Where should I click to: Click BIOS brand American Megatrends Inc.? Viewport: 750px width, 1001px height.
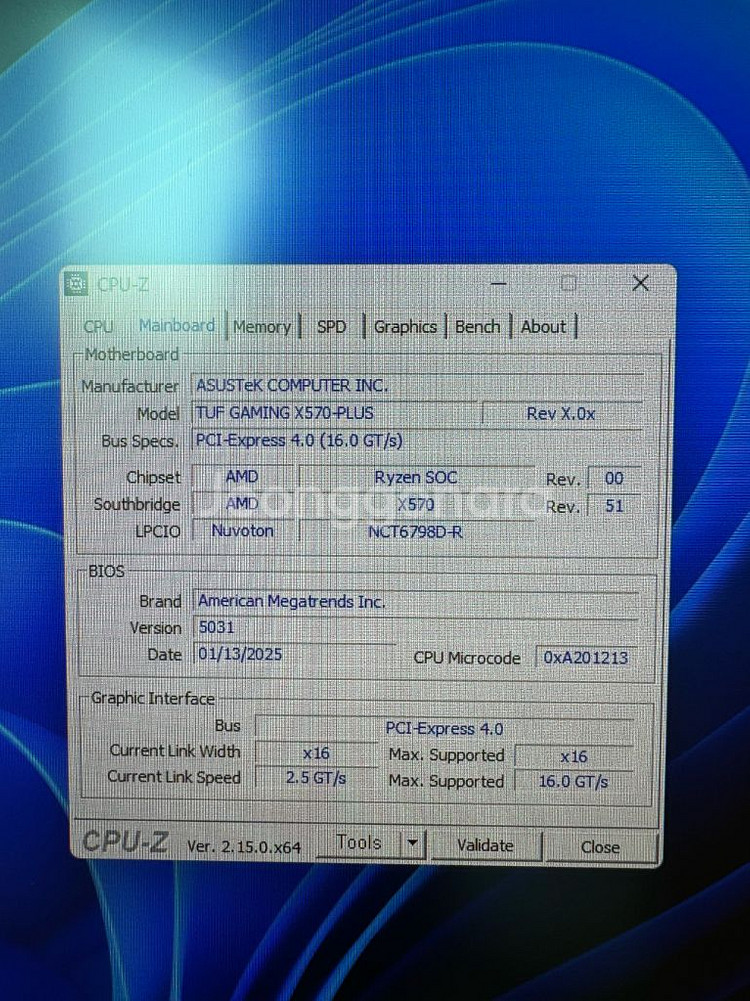(415, 601)
